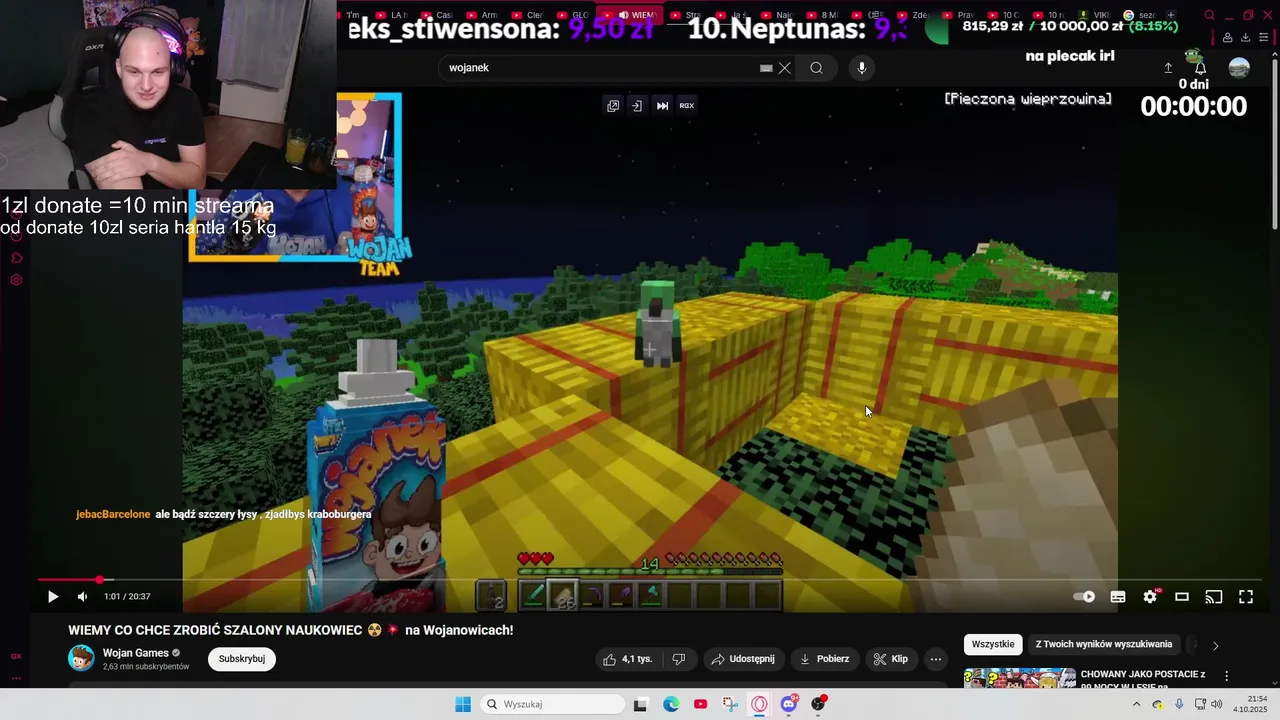Open Discord from the taskbar
1280x720 pixels.
tap(789, 704)
